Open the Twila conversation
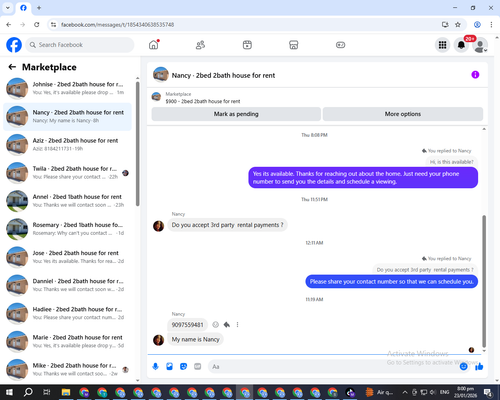This screenshot has height=400, width=500. tap(67, 173)
